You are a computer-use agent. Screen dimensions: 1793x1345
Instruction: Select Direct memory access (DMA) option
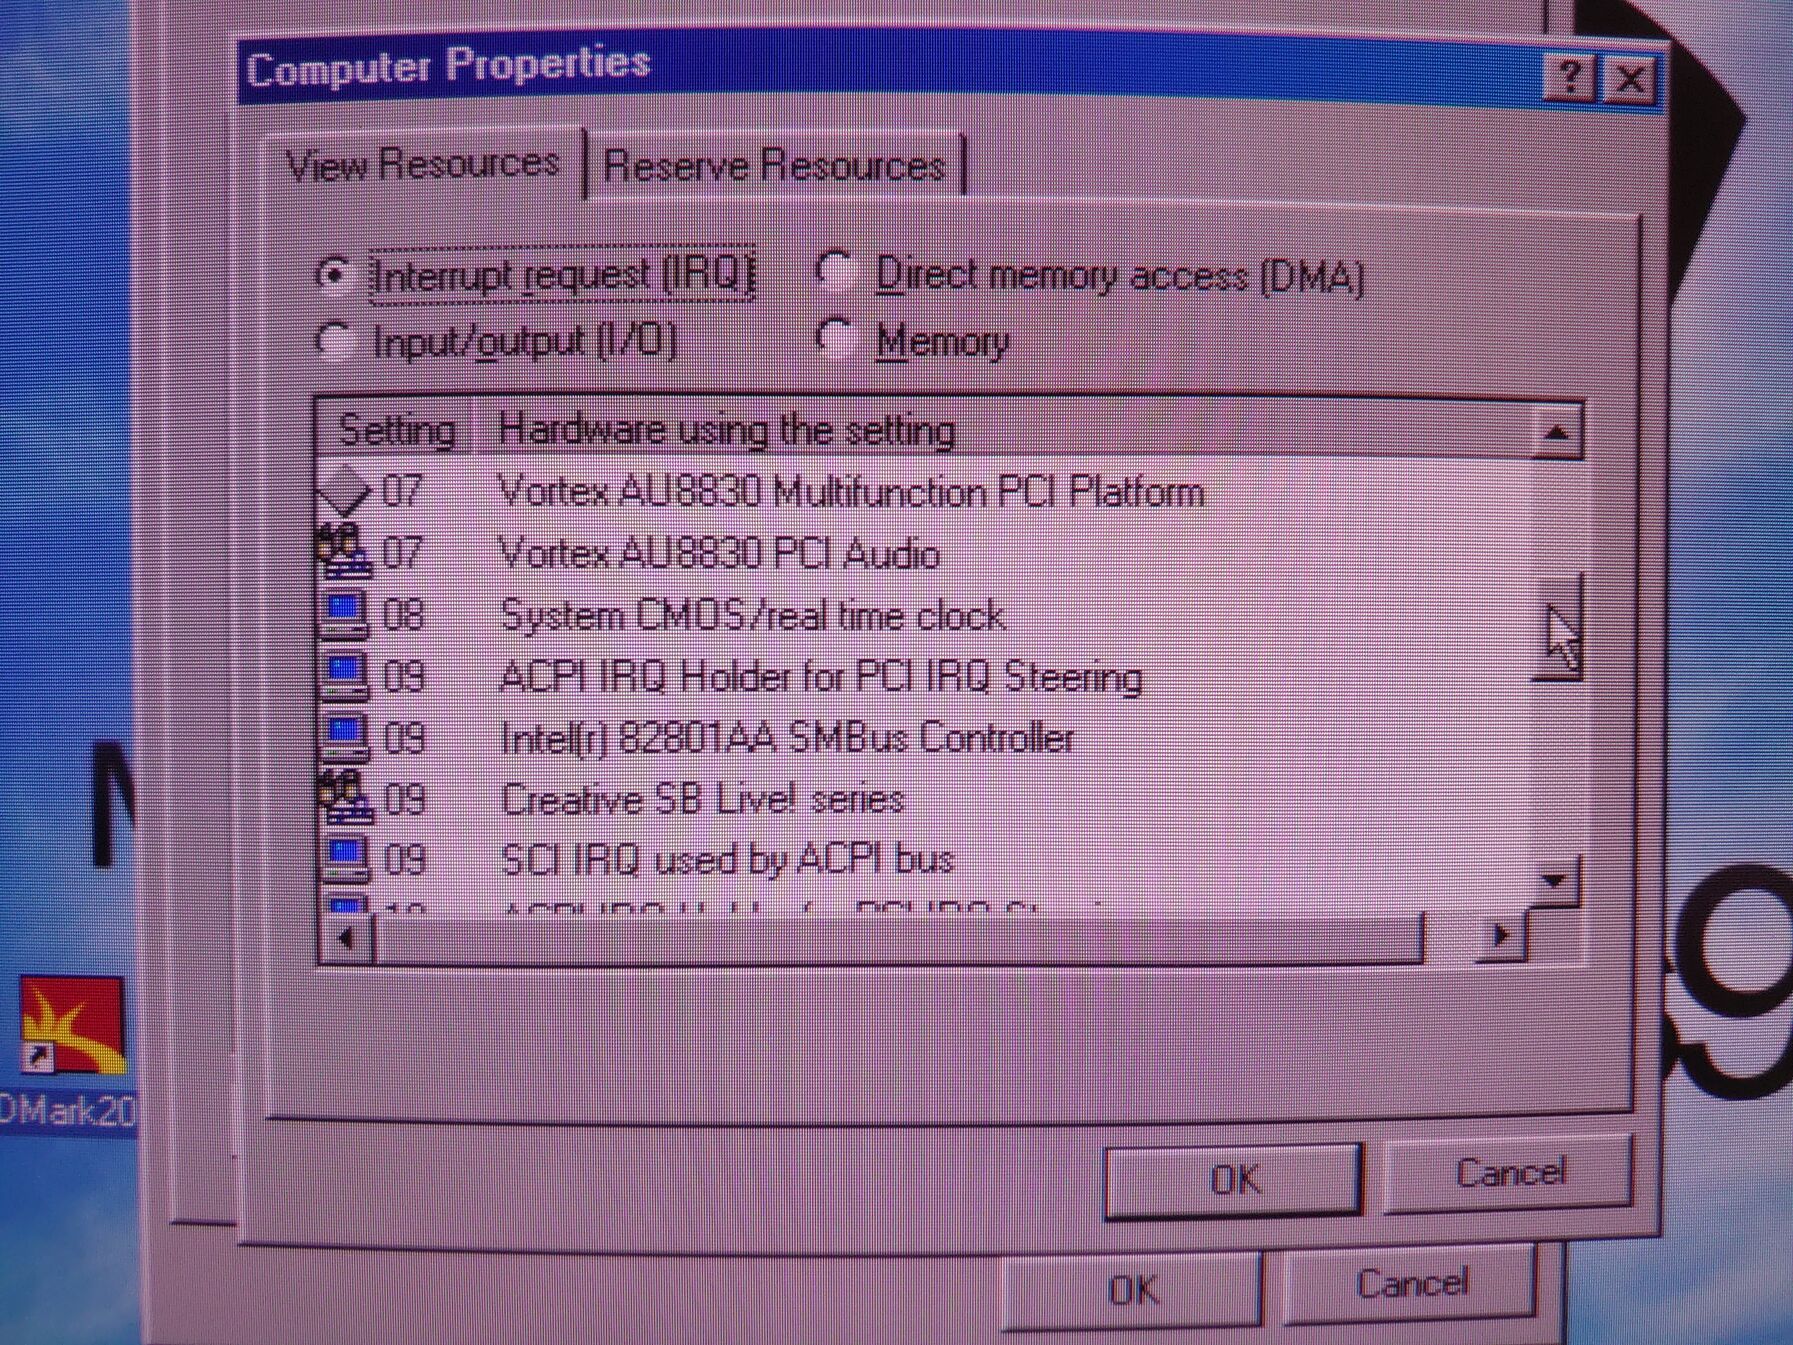tap(834, 270)
